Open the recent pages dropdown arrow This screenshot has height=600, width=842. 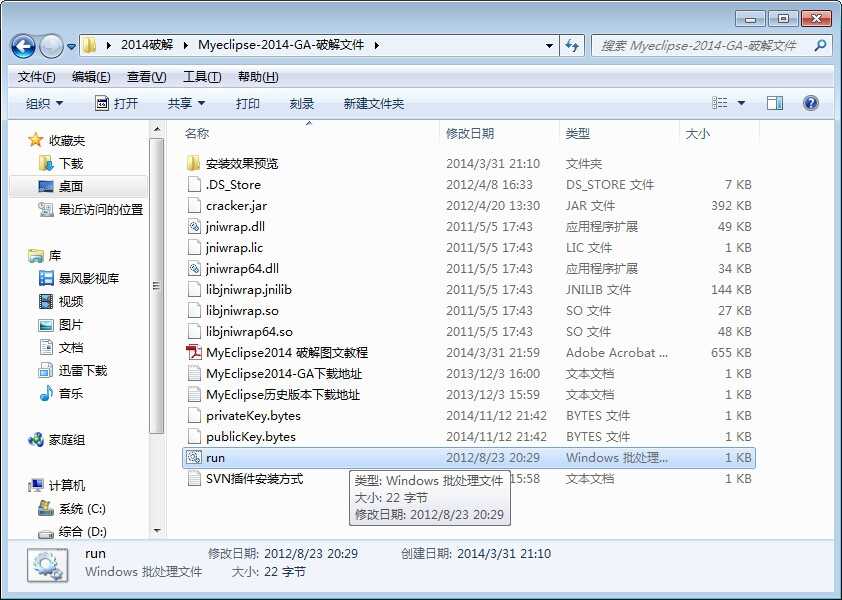(71, 47)
